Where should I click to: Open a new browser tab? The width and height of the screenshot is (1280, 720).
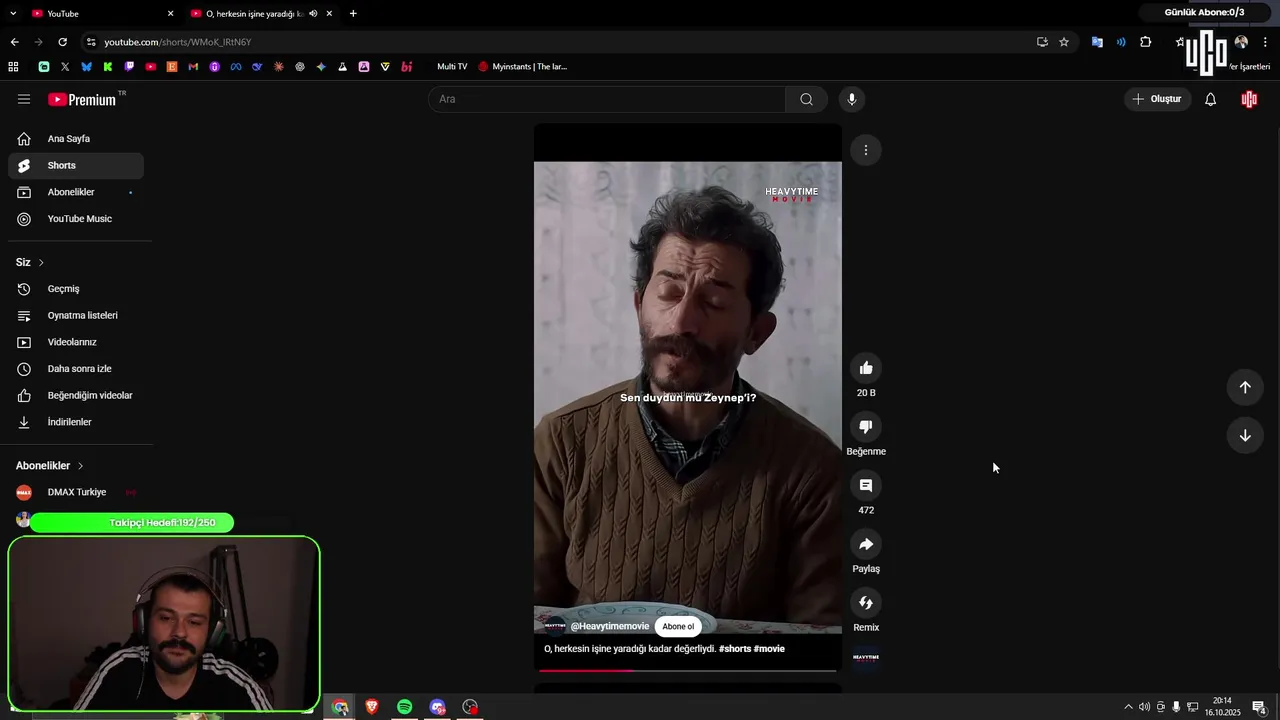pyautogui.click(x=353, y=13)
